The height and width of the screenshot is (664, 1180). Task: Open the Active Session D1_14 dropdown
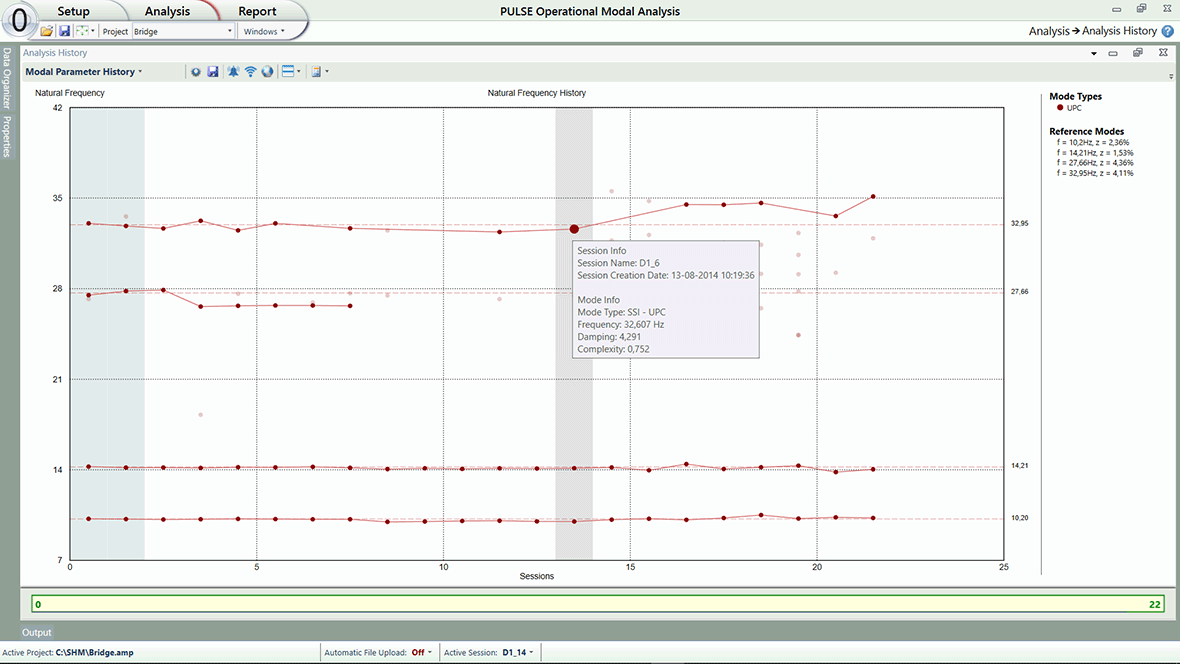coord(518,653)
